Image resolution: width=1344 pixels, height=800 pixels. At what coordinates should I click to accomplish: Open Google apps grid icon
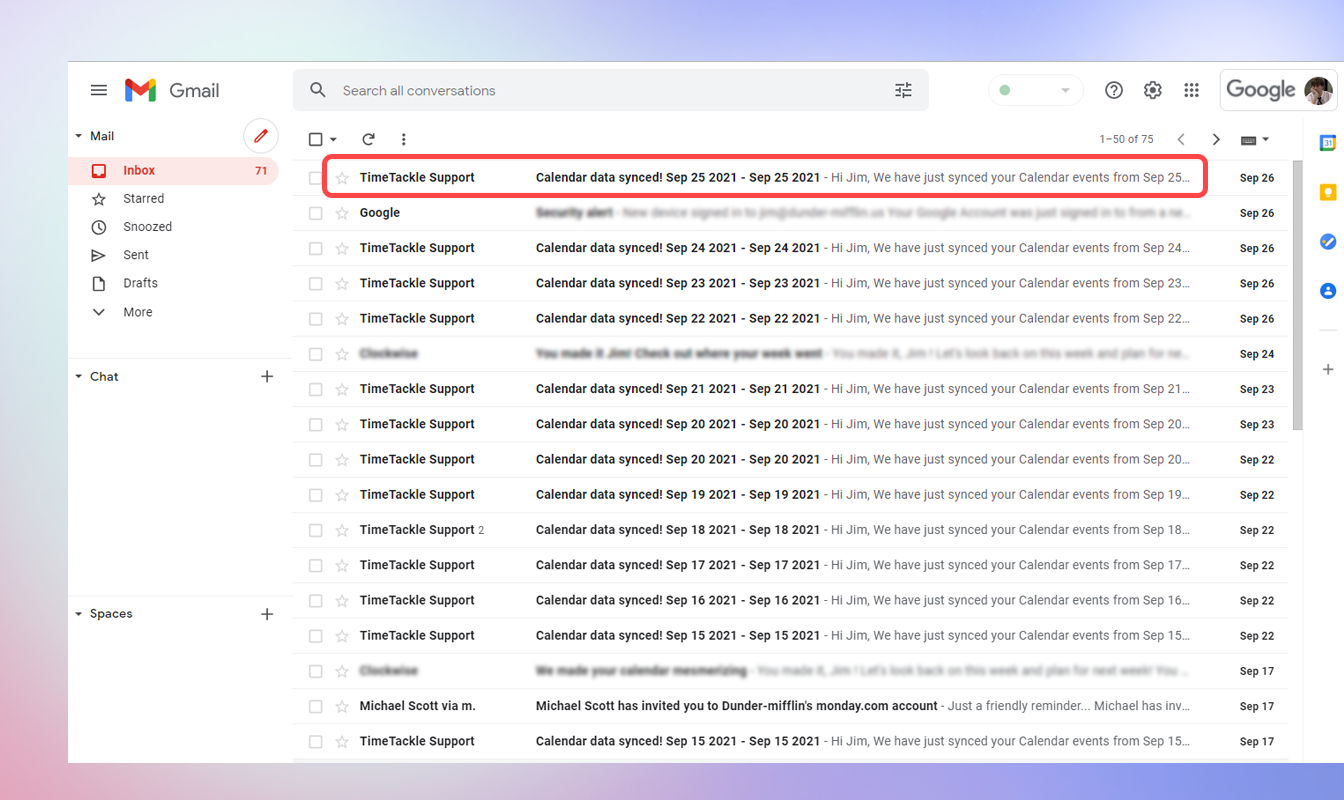(1191, 90)
